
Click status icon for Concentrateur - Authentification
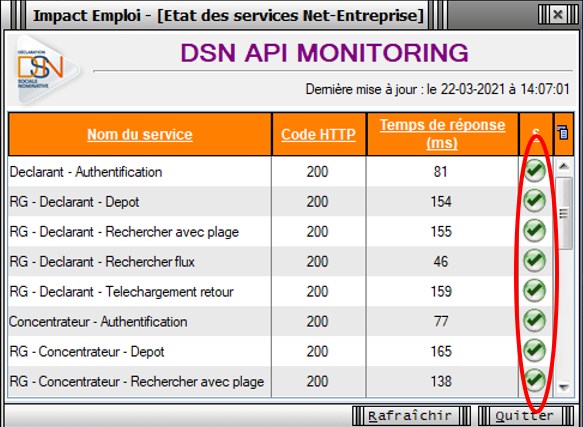click(x=535, y=321)
